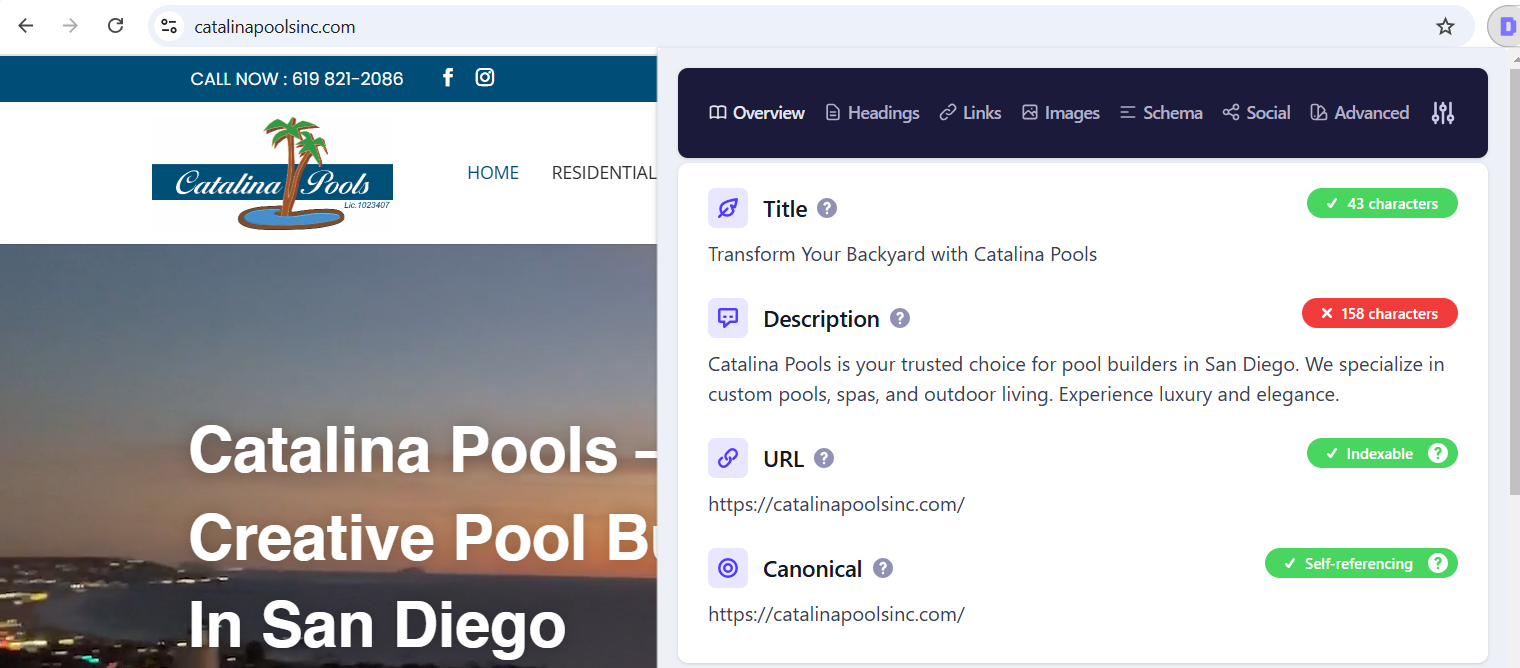Open help question mark next to URL
1520x668 pixels.
tap(824, 459)
